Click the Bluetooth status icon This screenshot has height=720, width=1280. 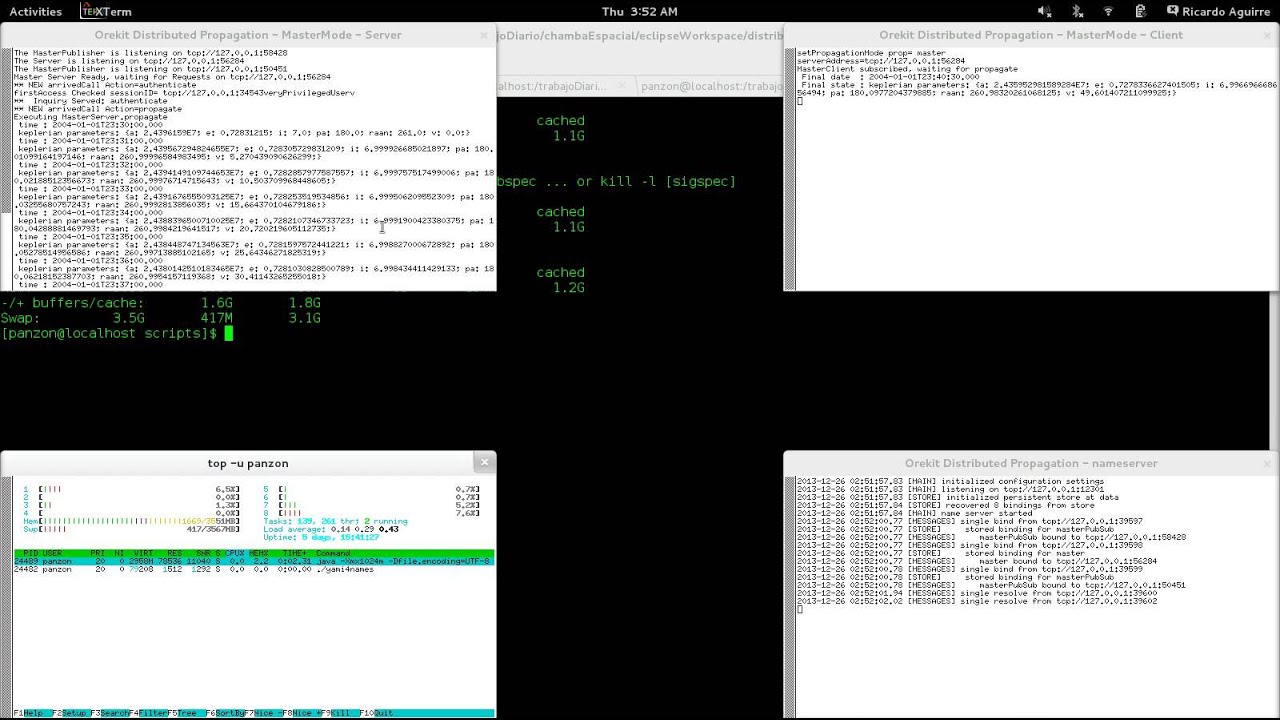[x=1078, y=11]
